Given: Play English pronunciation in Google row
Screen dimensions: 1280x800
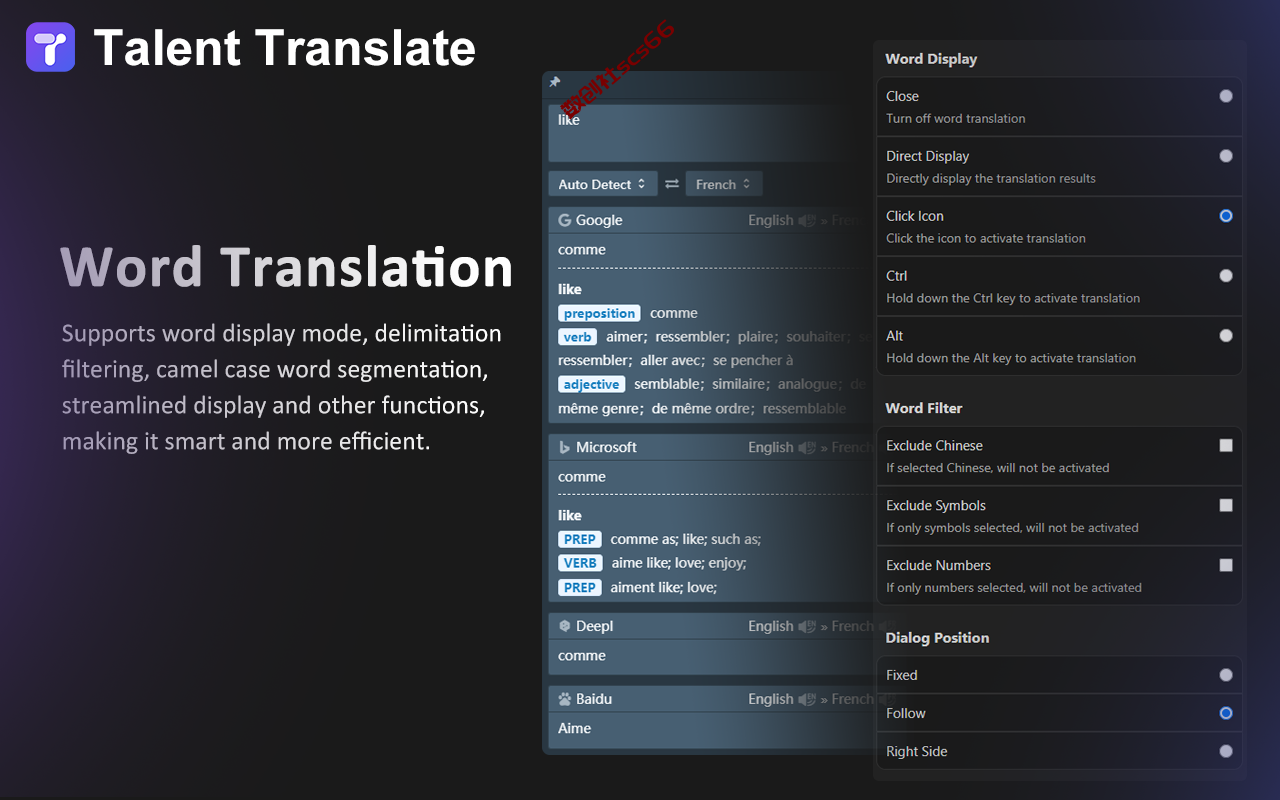Looking at the screenshot, I should (x=807, y=220).
